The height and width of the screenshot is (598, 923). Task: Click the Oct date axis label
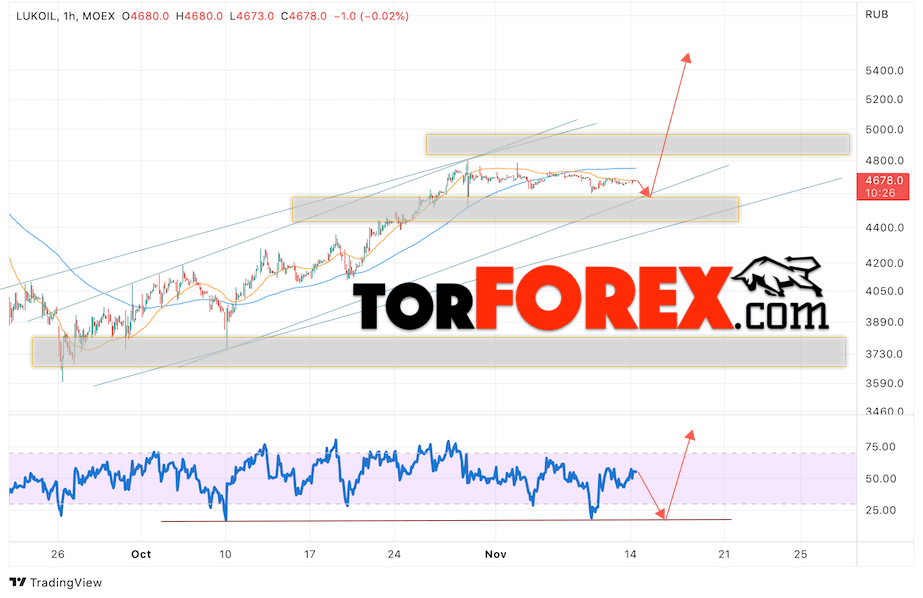(141, 554)
